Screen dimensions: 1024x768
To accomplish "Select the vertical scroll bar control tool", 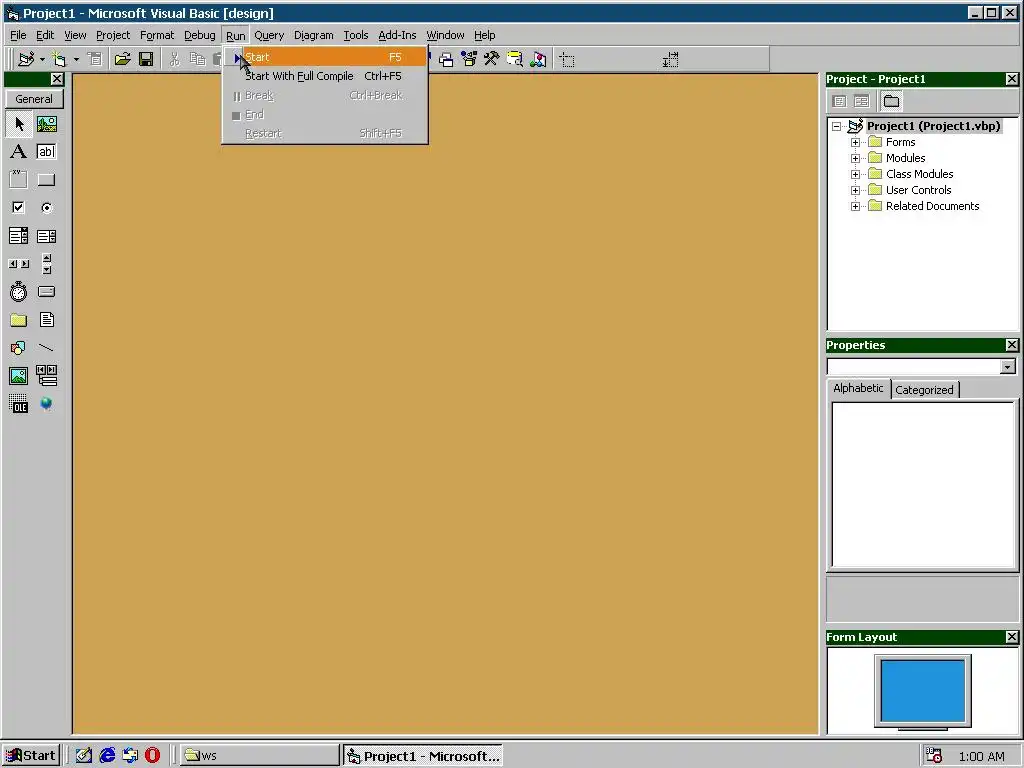I will [x=46, y=264].
